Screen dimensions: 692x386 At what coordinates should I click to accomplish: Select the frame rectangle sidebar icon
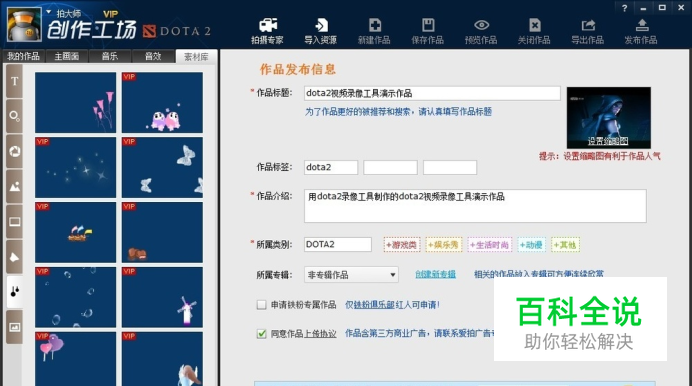[x=15, y=221]
